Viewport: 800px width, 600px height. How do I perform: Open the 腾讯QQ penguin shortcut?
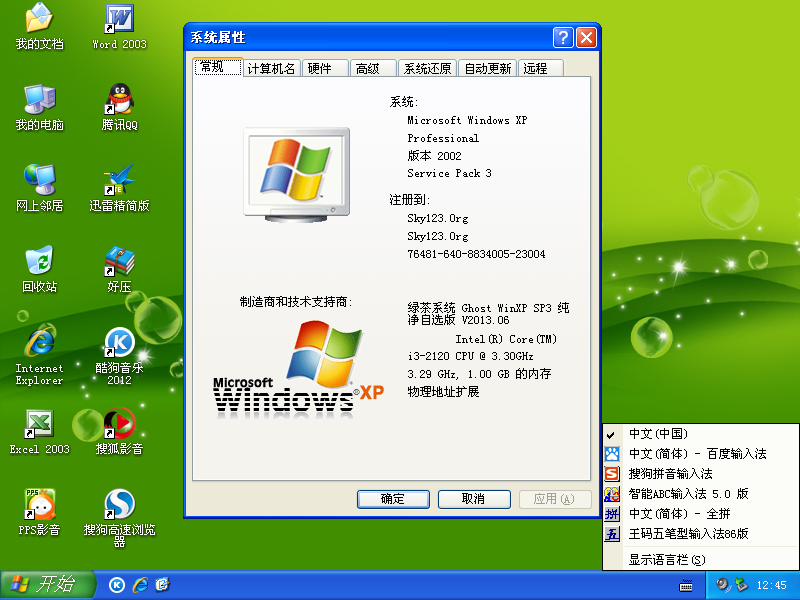point(119,107)
